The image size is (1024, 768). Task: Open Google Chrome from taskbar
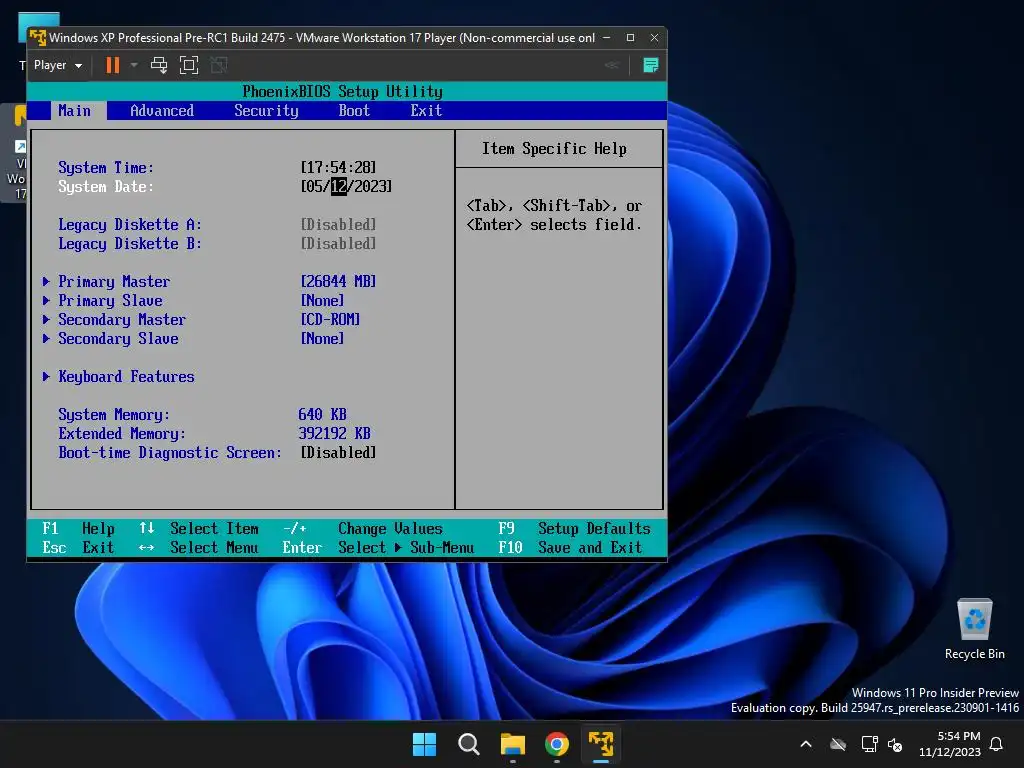556,744
